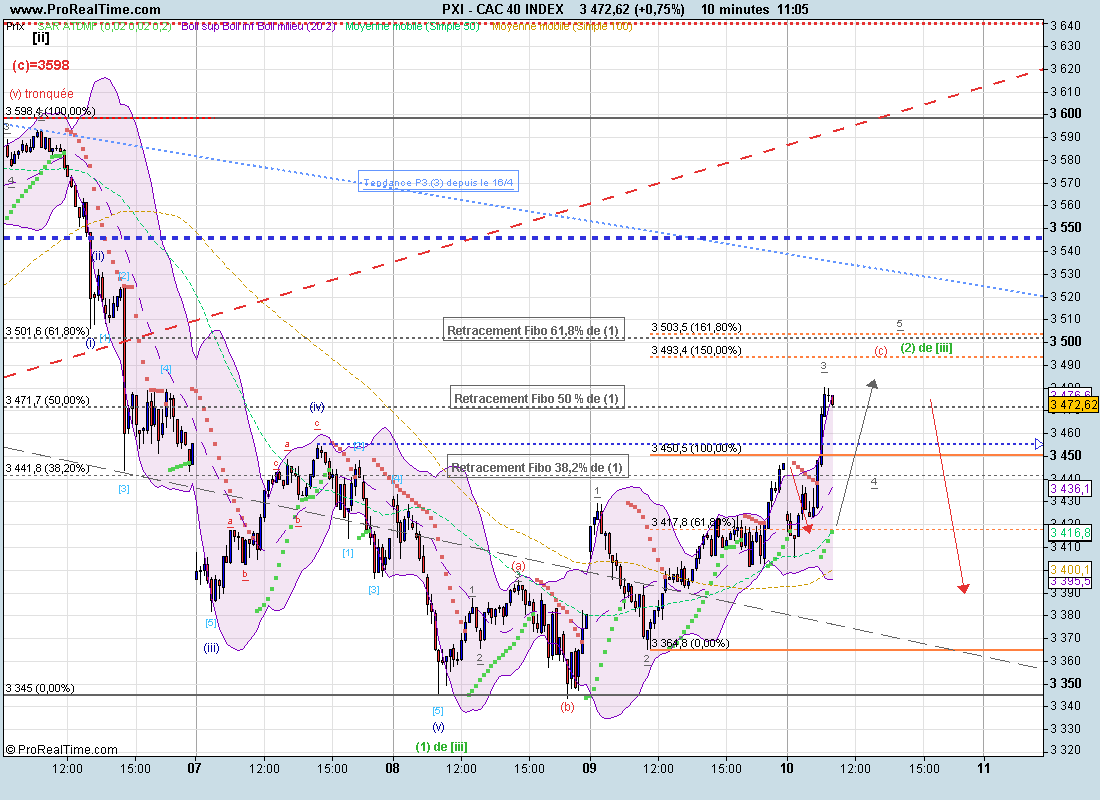
Task: Click the 3 550 value on the price scale
Action: pyautogui.click(x=1066, y=227)
